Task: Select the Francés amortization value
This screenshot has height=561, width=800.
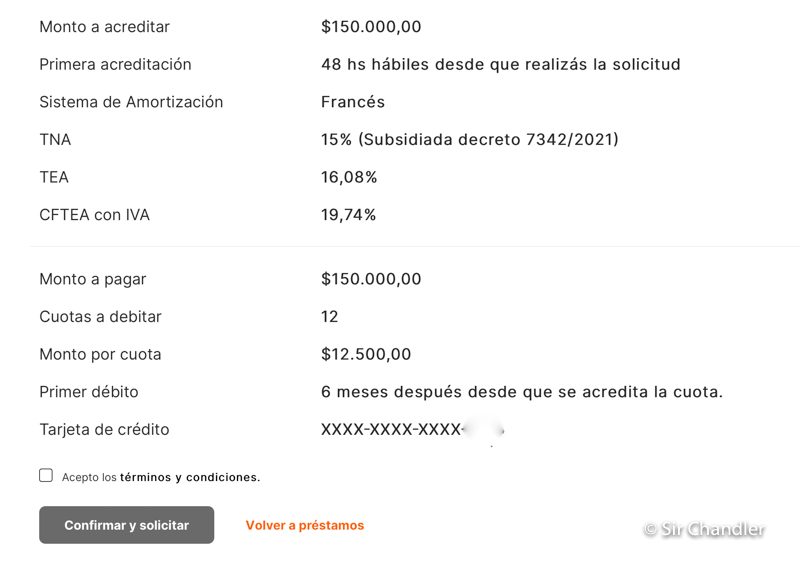Action: (353, 102)
